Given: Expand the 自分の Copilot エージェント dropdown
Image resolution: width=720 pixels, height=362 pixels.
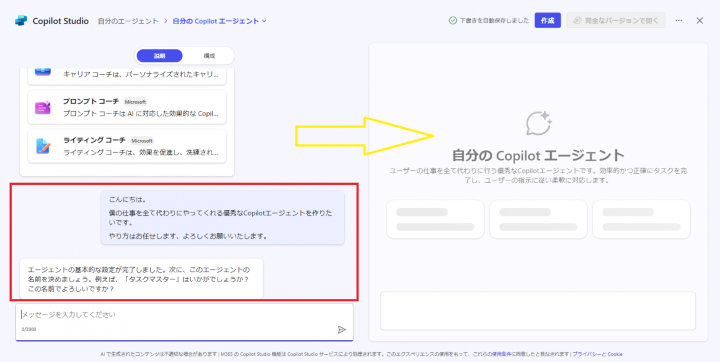Looking at the screenshot, I should [x=219, y=21].
